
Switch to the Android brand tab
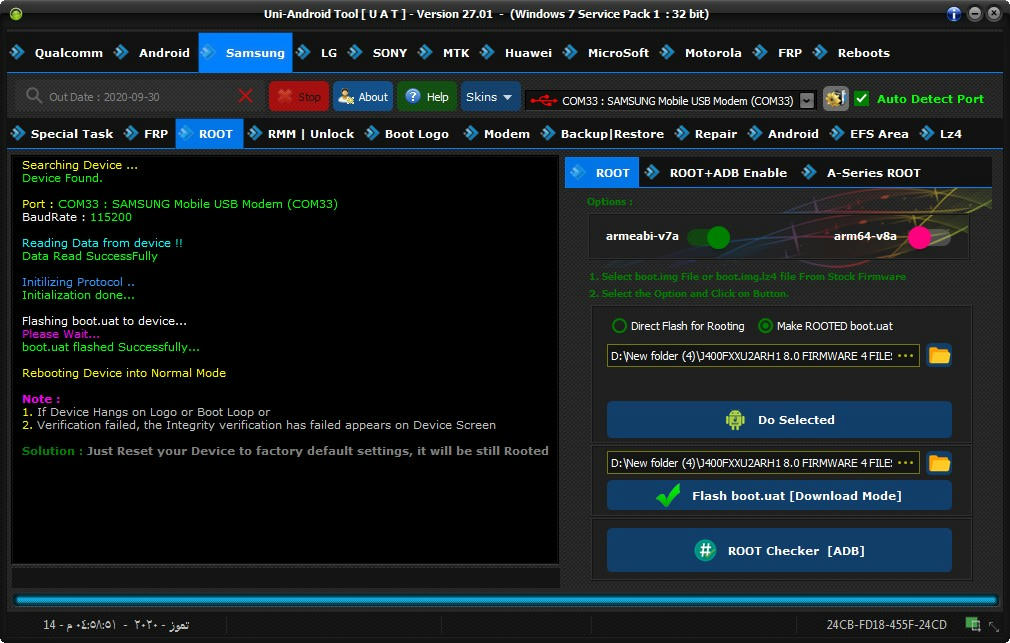coord(152,53)
